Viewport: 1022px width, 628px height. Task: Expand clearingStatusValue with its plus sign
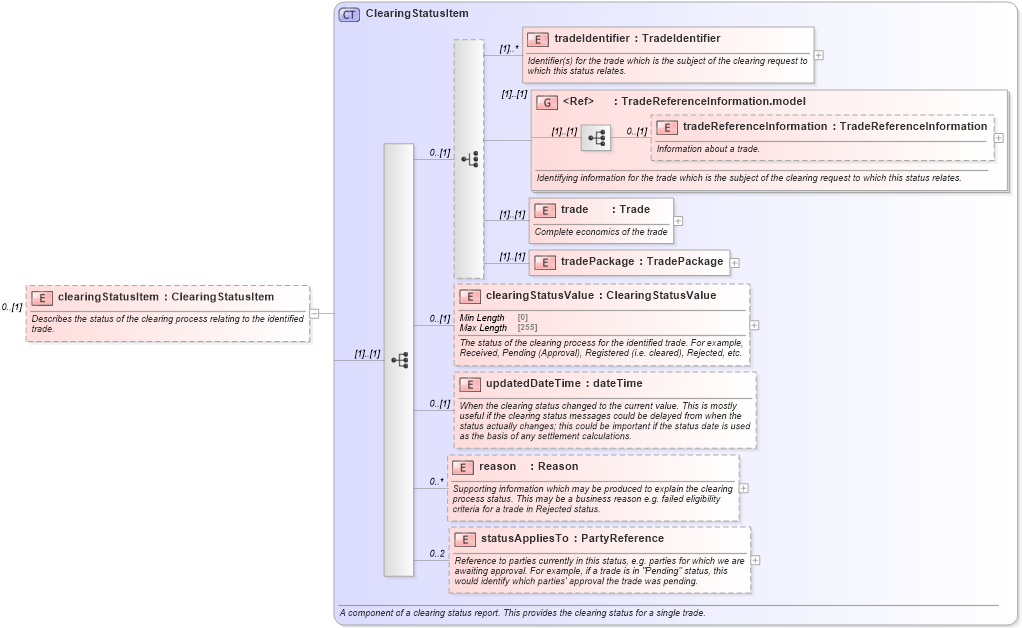pos(754,324)
